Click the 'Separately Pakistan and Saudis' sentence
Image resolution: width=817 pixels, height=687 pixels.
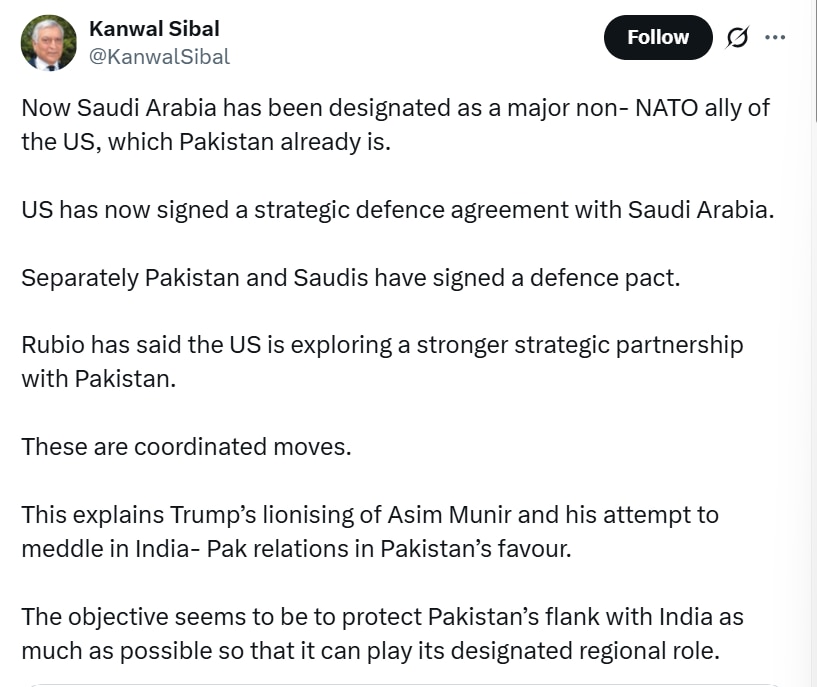350,277
